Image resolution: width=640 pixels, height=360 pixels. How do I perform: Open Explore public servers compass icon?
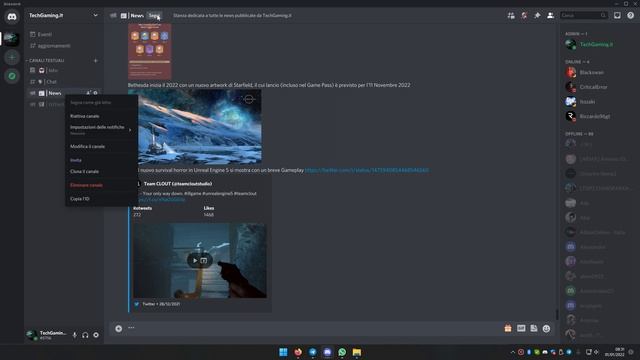point(12,76)
